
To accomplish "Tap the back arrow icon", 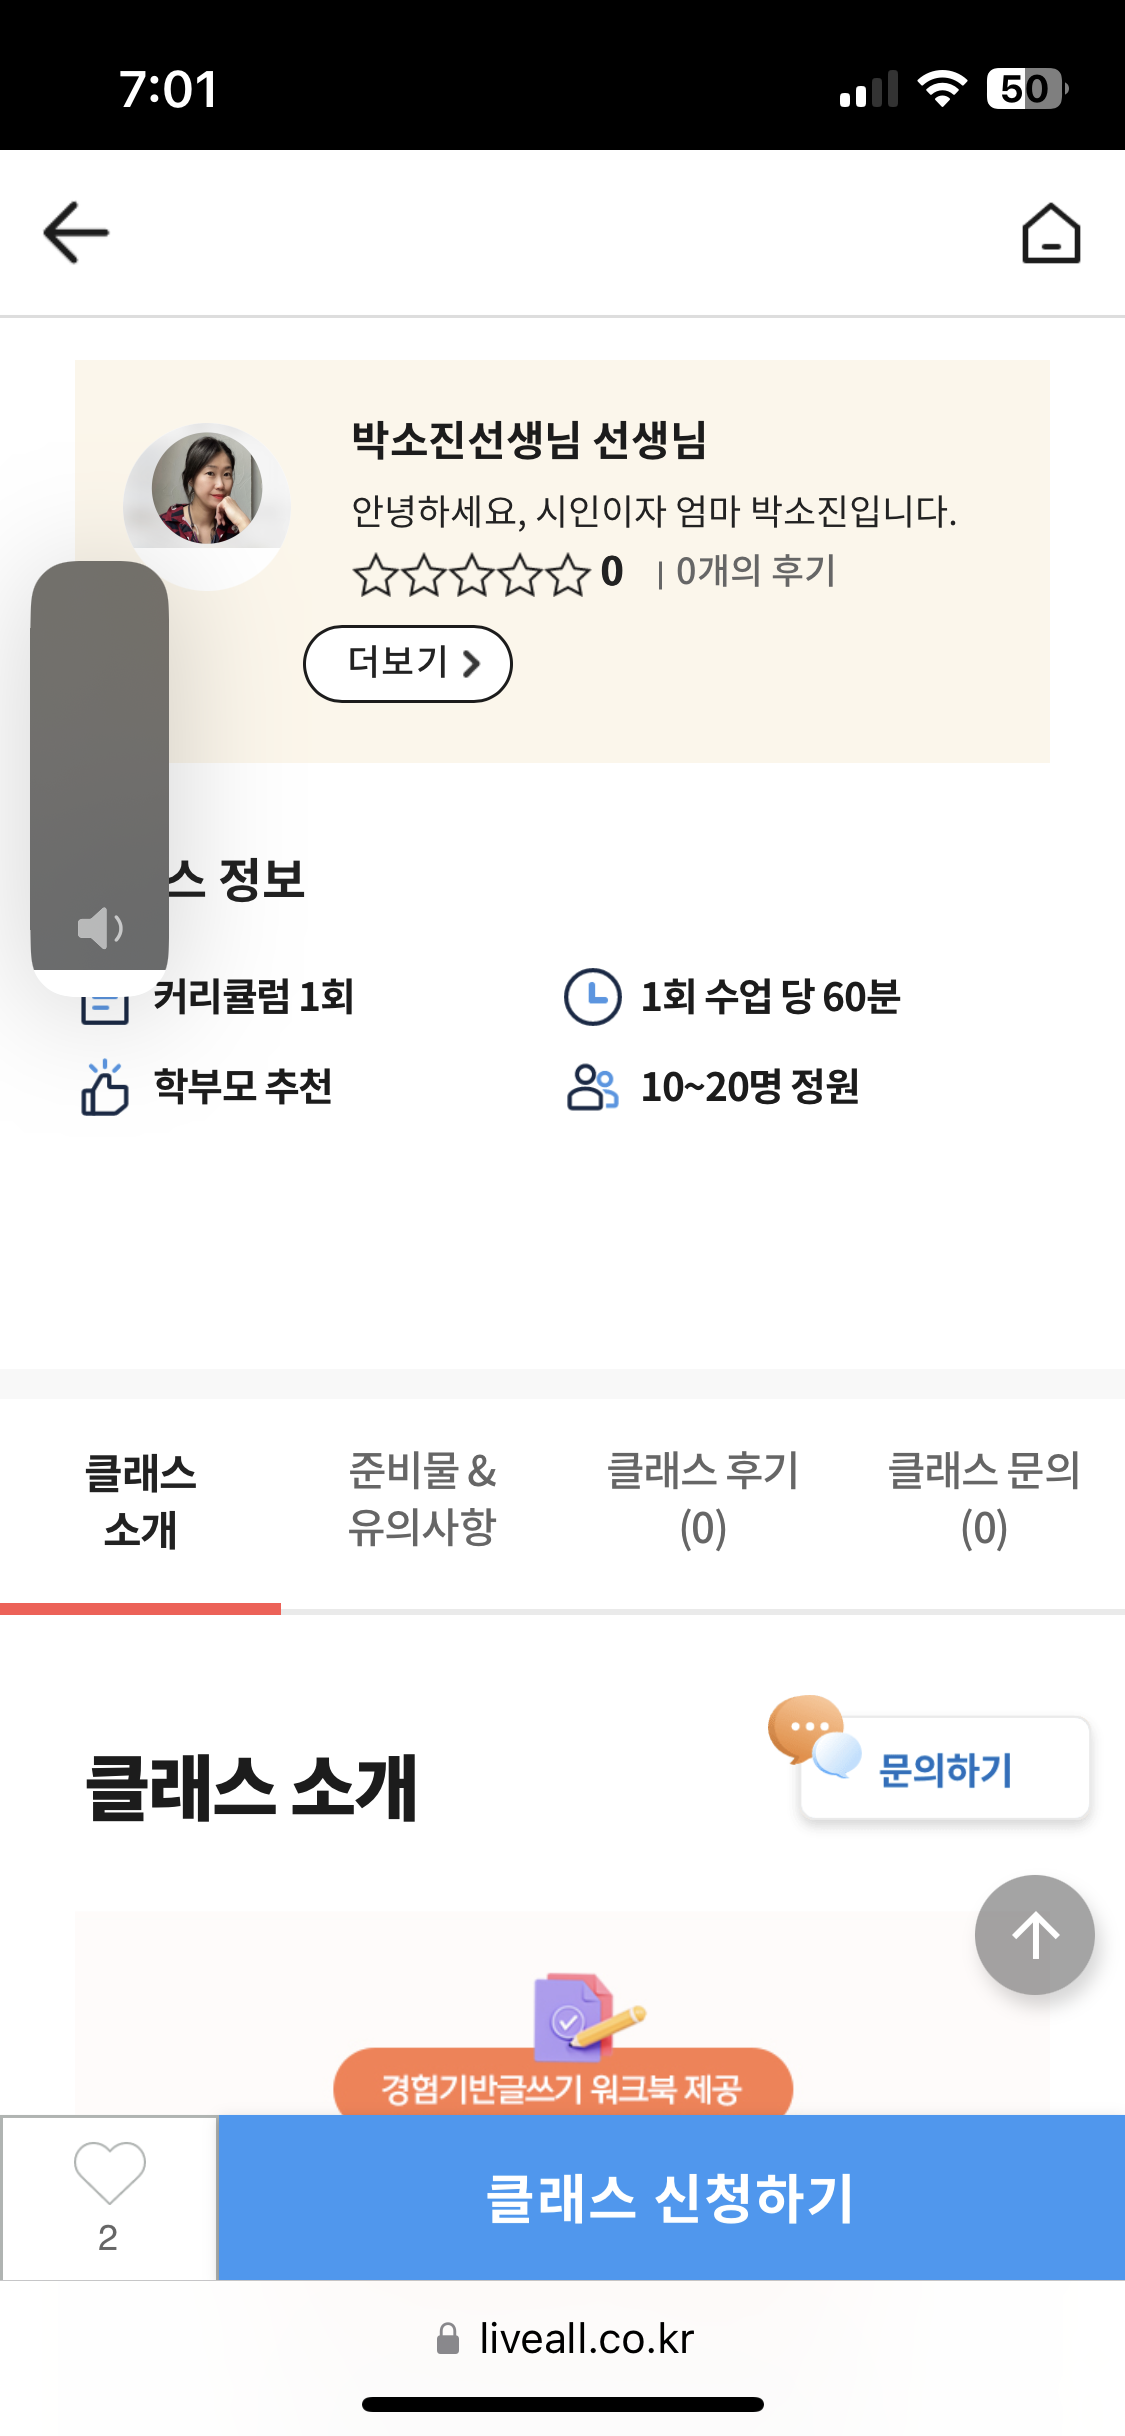I will [x=76, y=233].
